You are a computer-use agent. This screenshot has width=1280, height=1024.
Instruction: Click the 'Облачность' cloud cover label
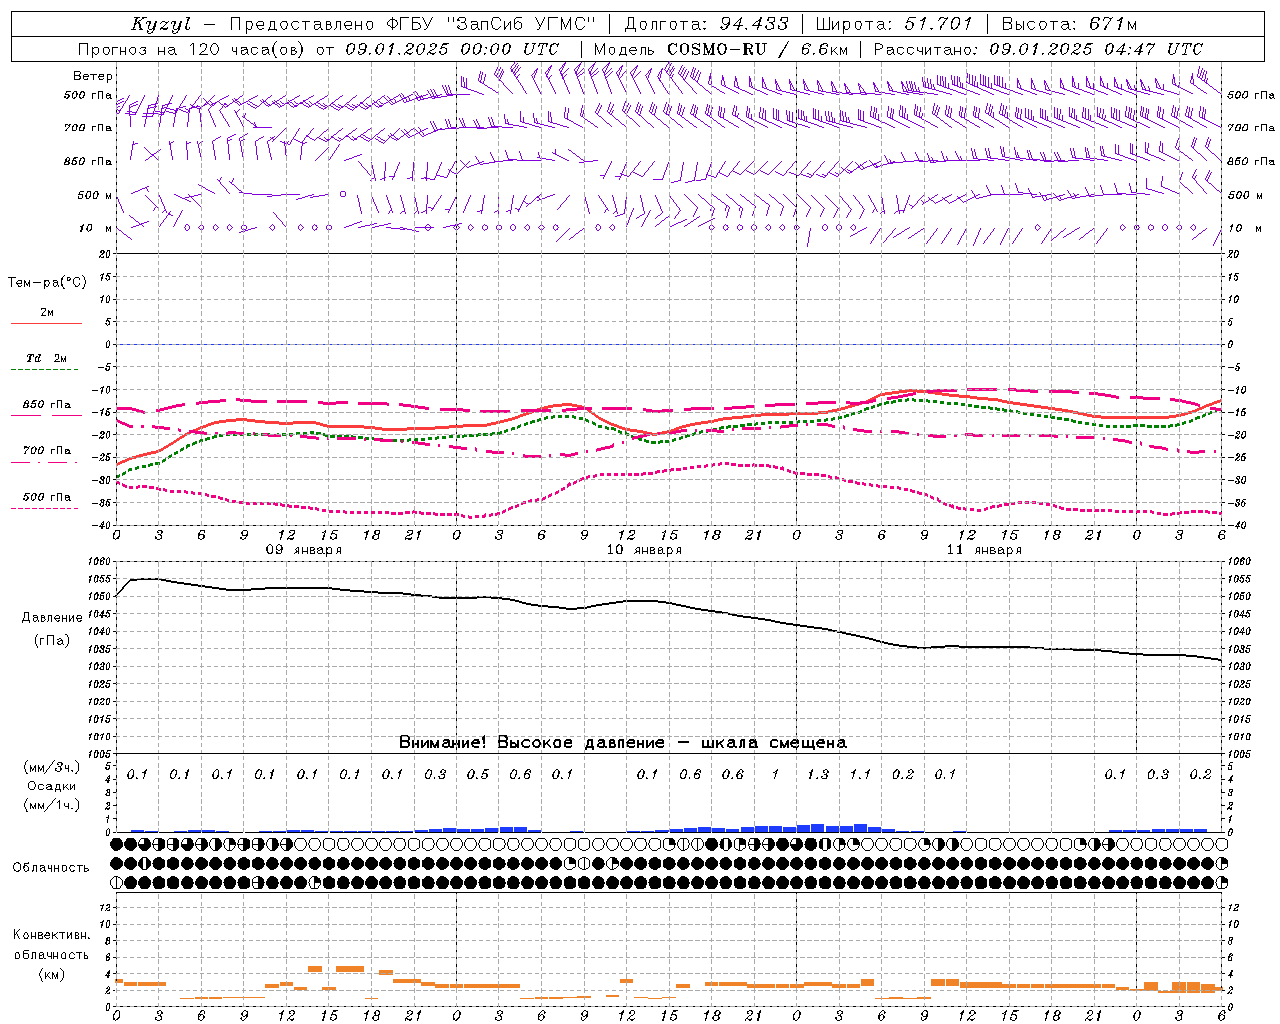click(x=51, y=868)
